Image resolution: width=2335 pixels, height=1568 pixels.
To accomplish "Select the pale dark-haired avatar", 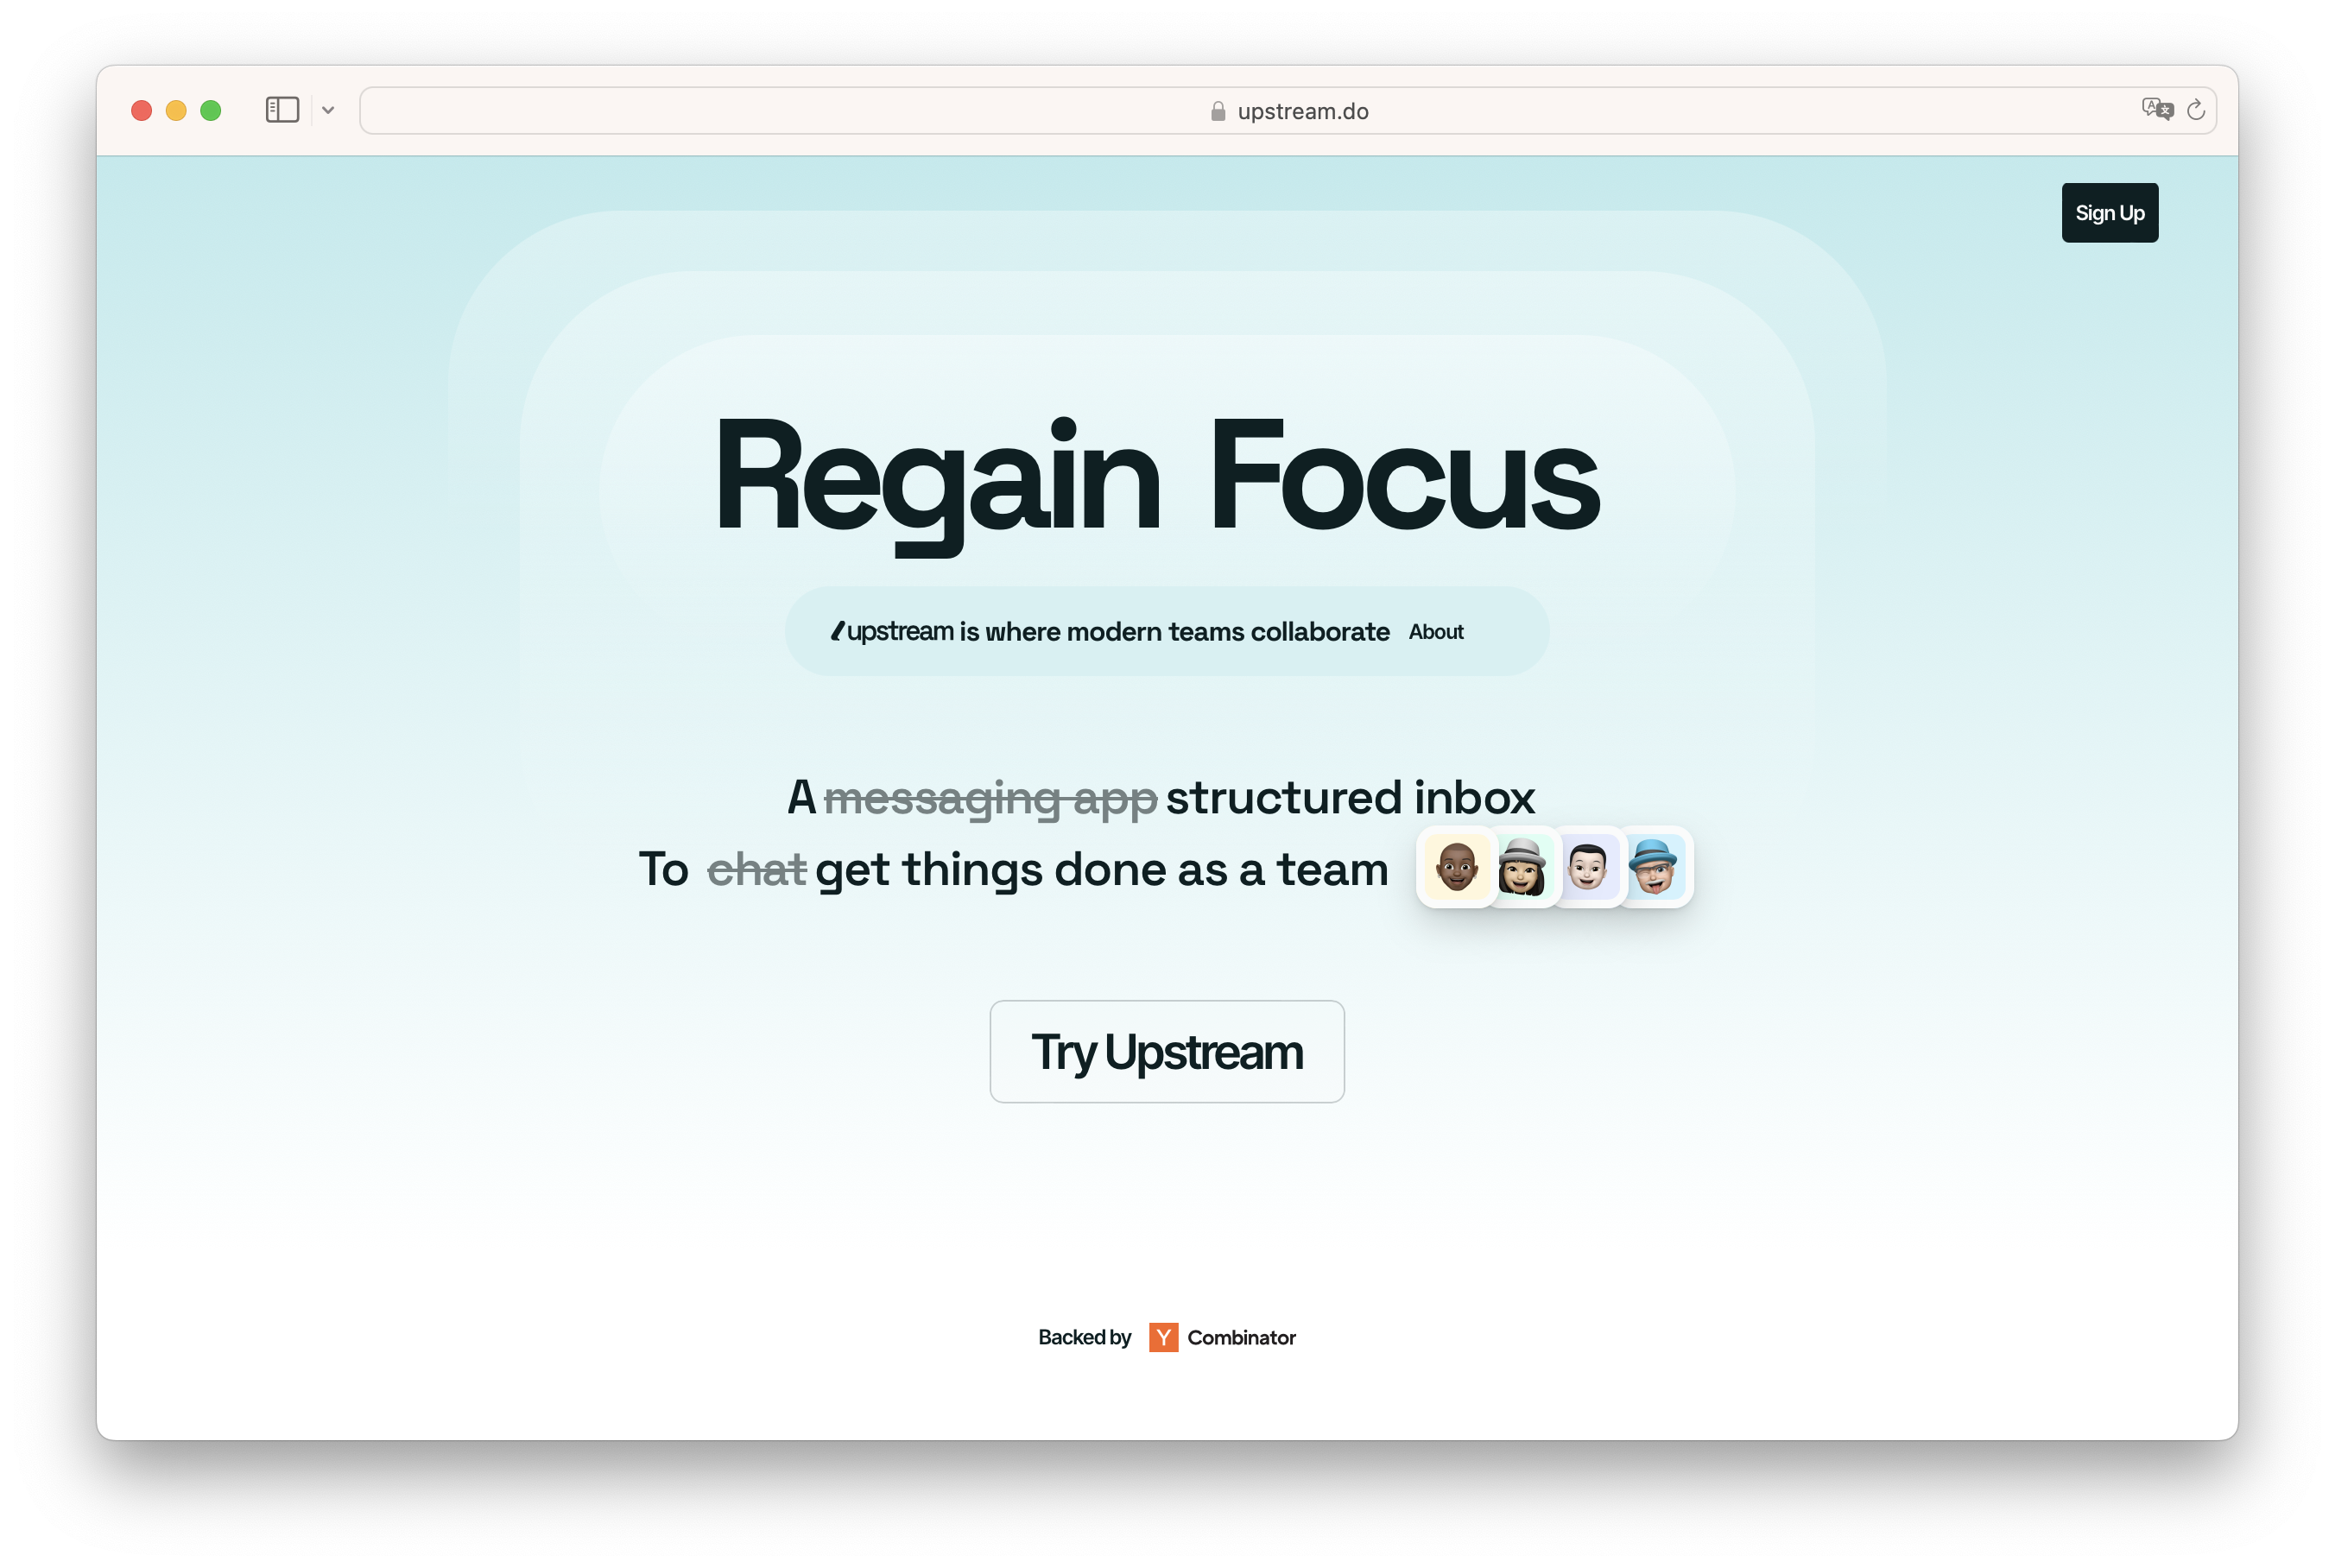I will [1588, 867].
